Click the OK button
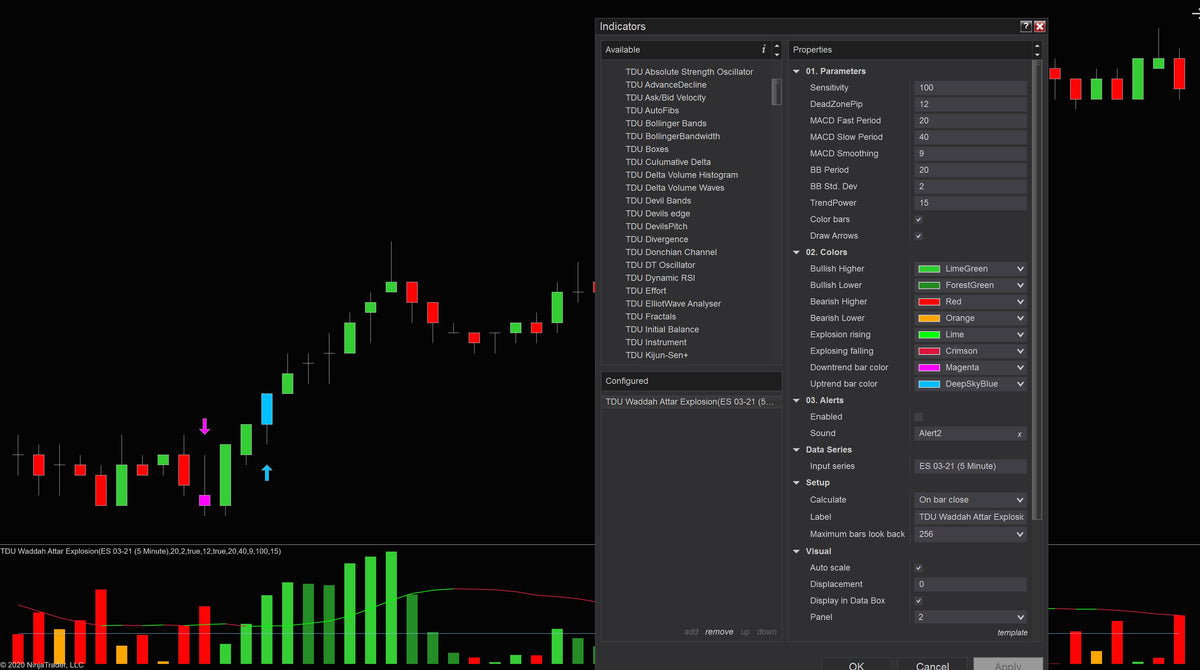 [x=856, y=664]
